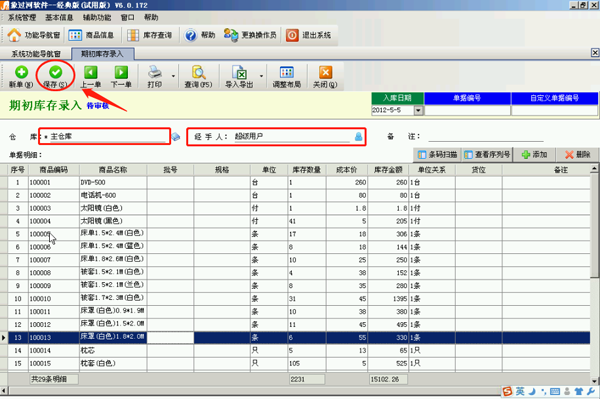Click the 备注 remarks field

486,137
